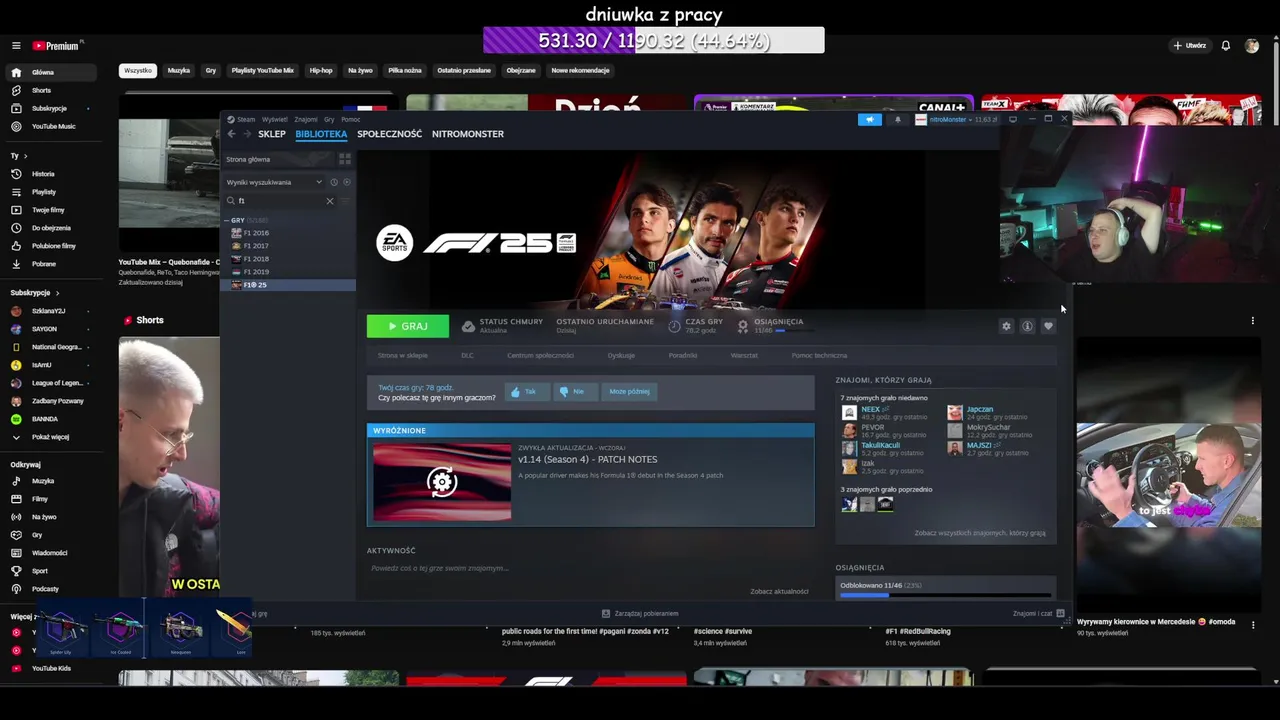
Task: Open Do obejrzenia in YouTube sidebar
Action: (x=50, y=228)
